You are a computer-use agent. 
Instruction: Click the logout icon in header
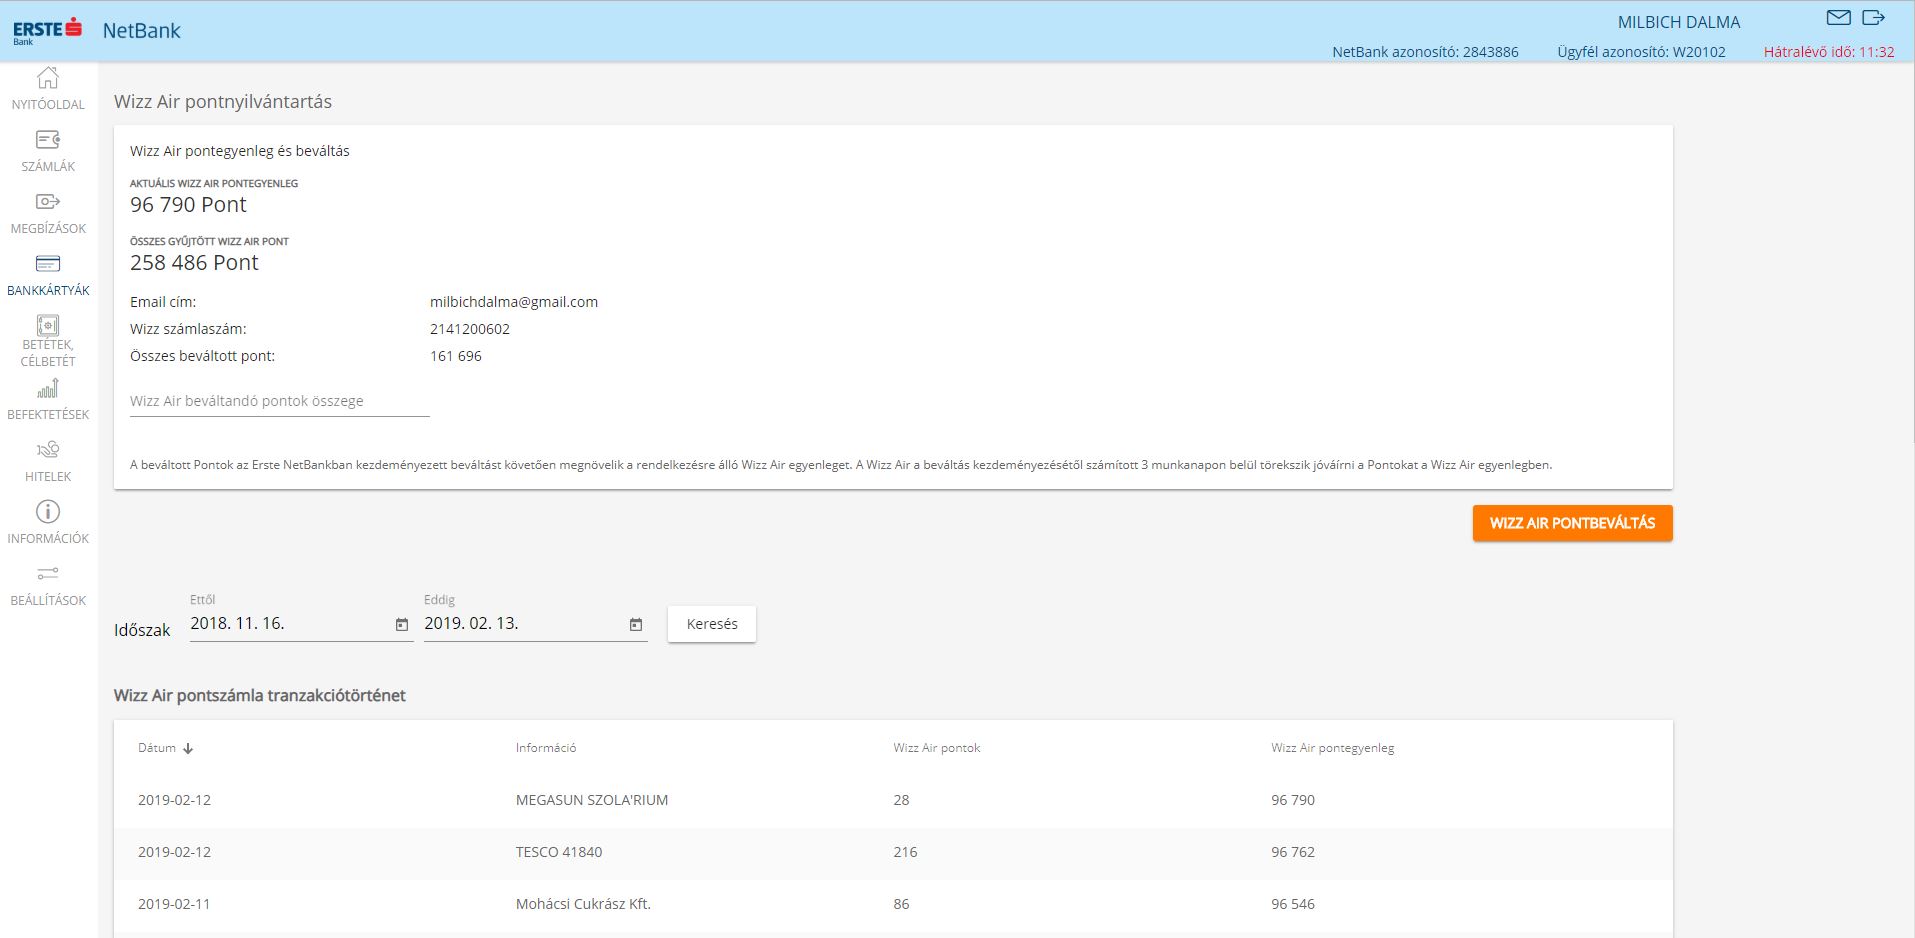(x=1873, y=17)
